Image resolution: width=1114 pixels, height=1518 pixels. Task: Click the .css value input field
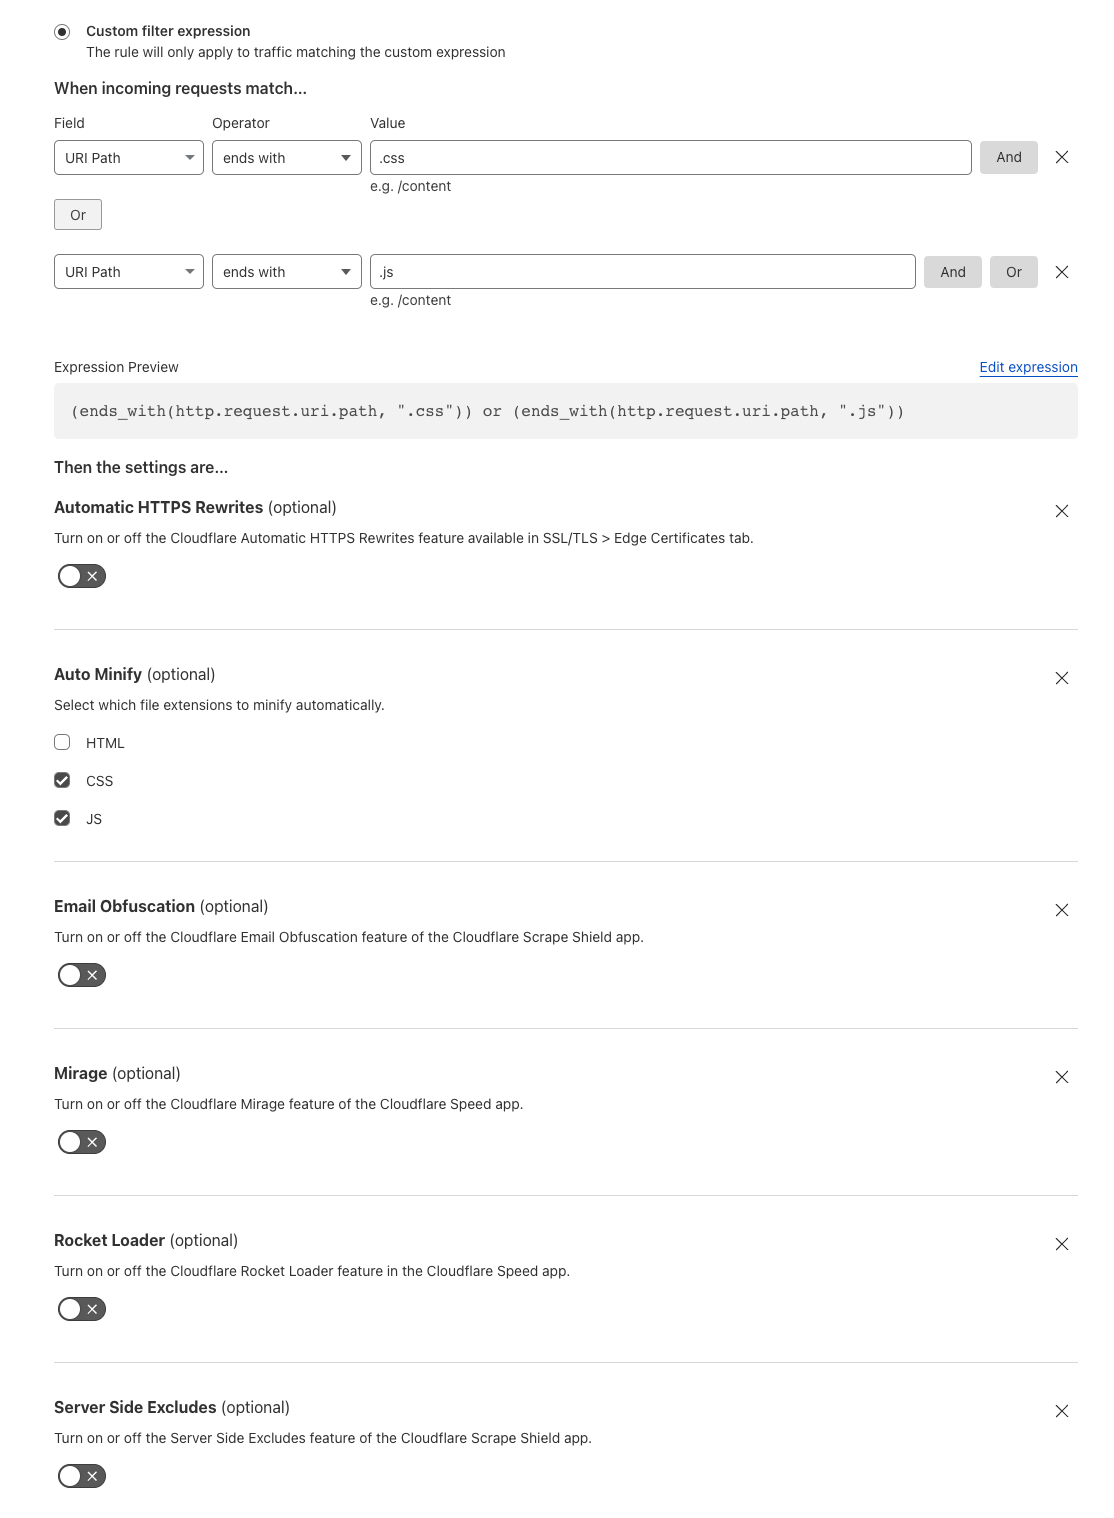point(670,158)
